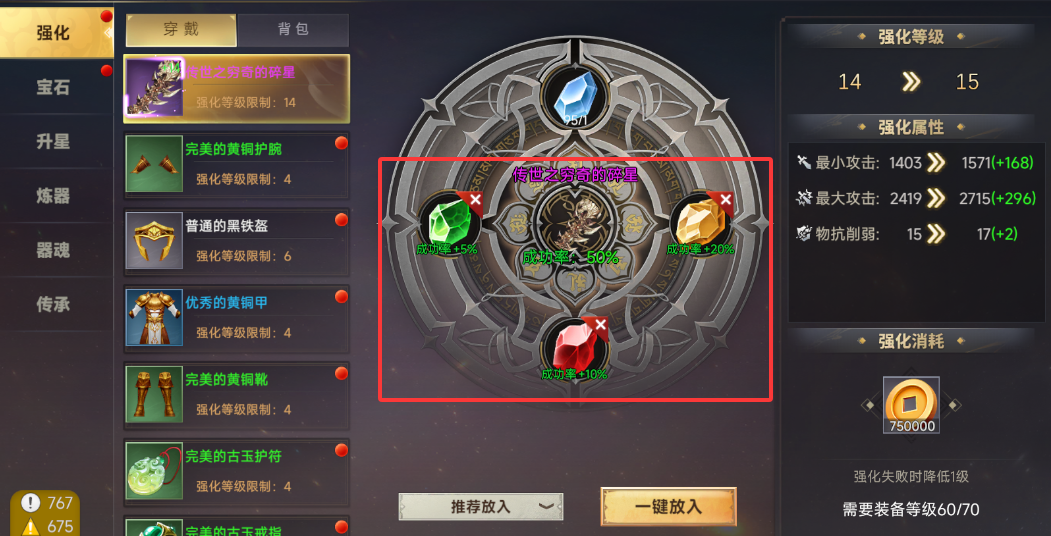
Task: Select 完美的古玉护符 in the equipment list
Action: 236,470
